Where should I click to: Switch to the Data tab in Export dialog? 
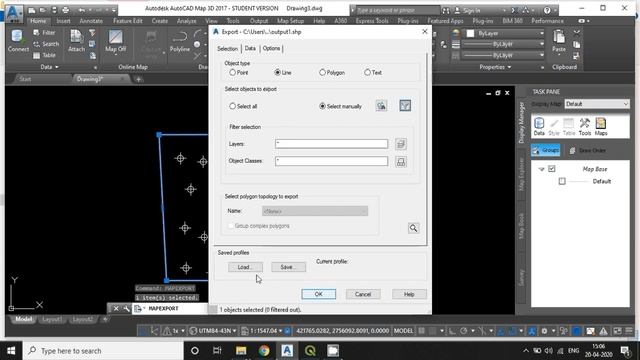pyautogui.click(x=250, y=48)
